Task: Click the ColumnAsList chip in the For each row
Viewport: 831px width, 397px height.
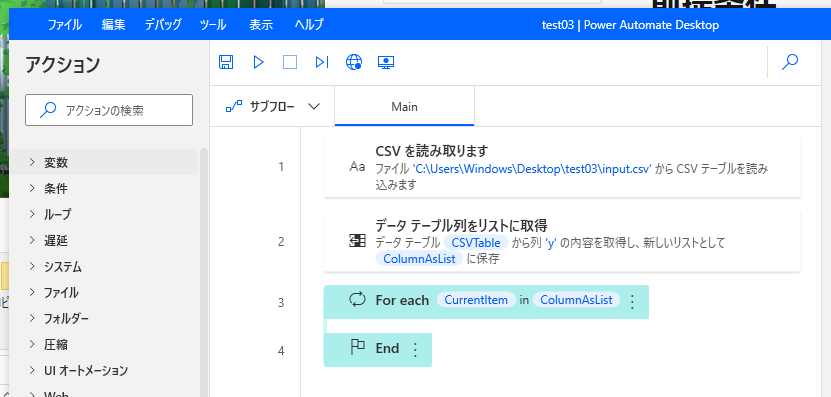Action: (576, 299)
